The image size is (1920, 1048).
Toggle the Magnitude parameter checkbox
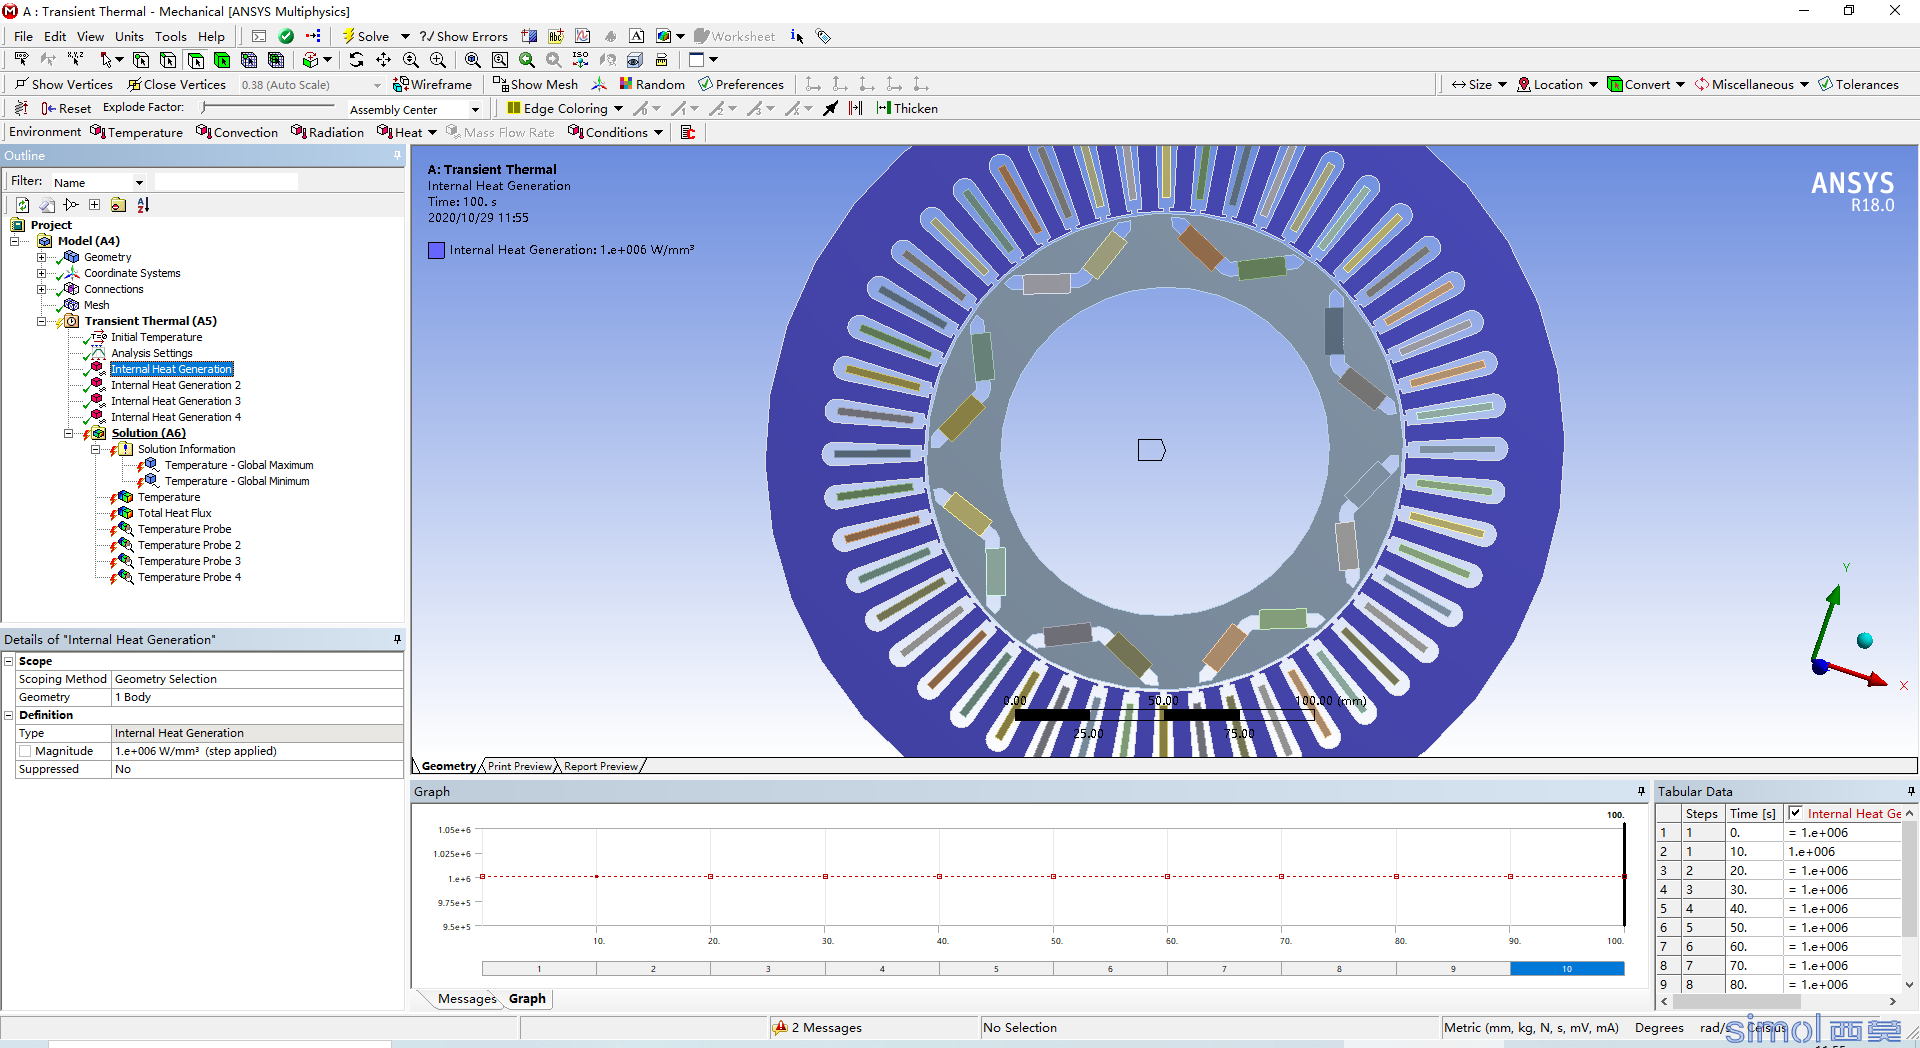point(25,751)
